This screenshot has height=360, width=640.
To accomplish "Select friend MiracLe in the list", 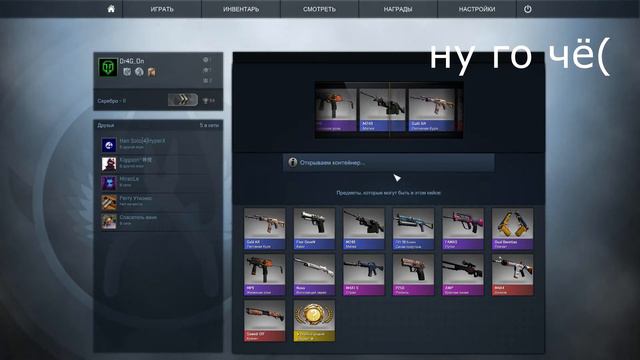I will [159, 183].
